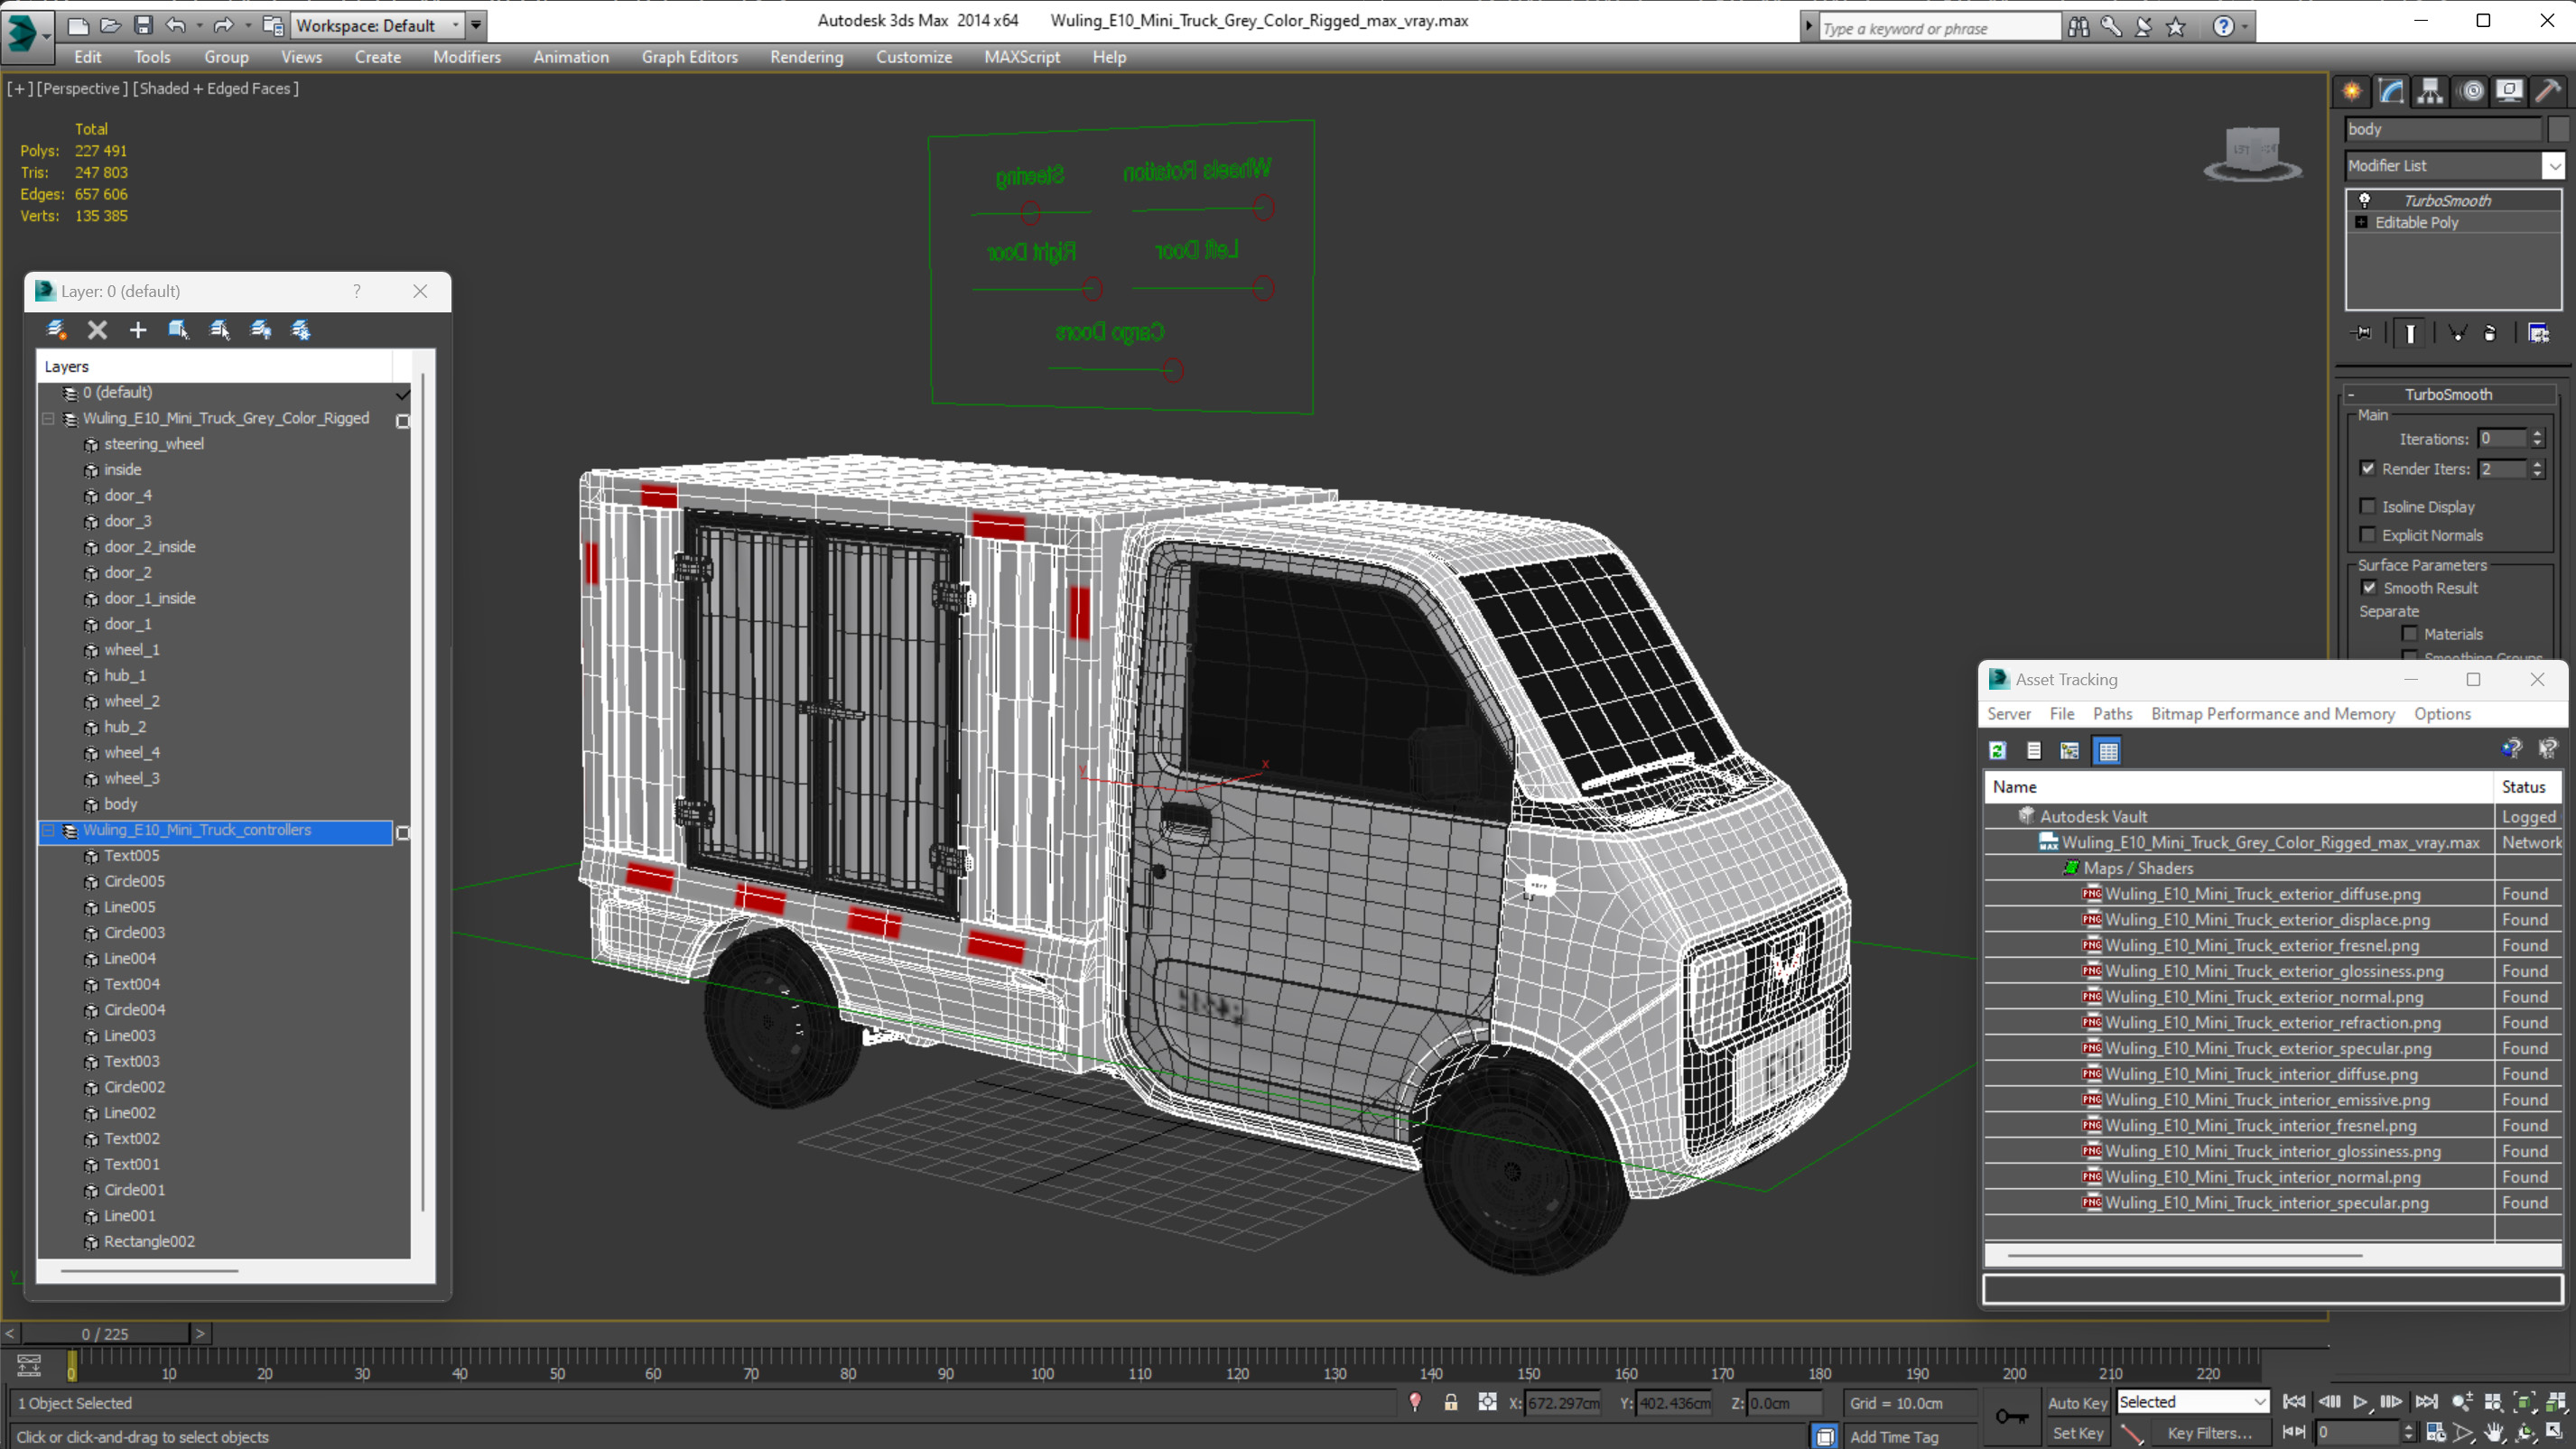Open the Modifiers menu
2576x1449 pixels.
click(x=466, y=57)
